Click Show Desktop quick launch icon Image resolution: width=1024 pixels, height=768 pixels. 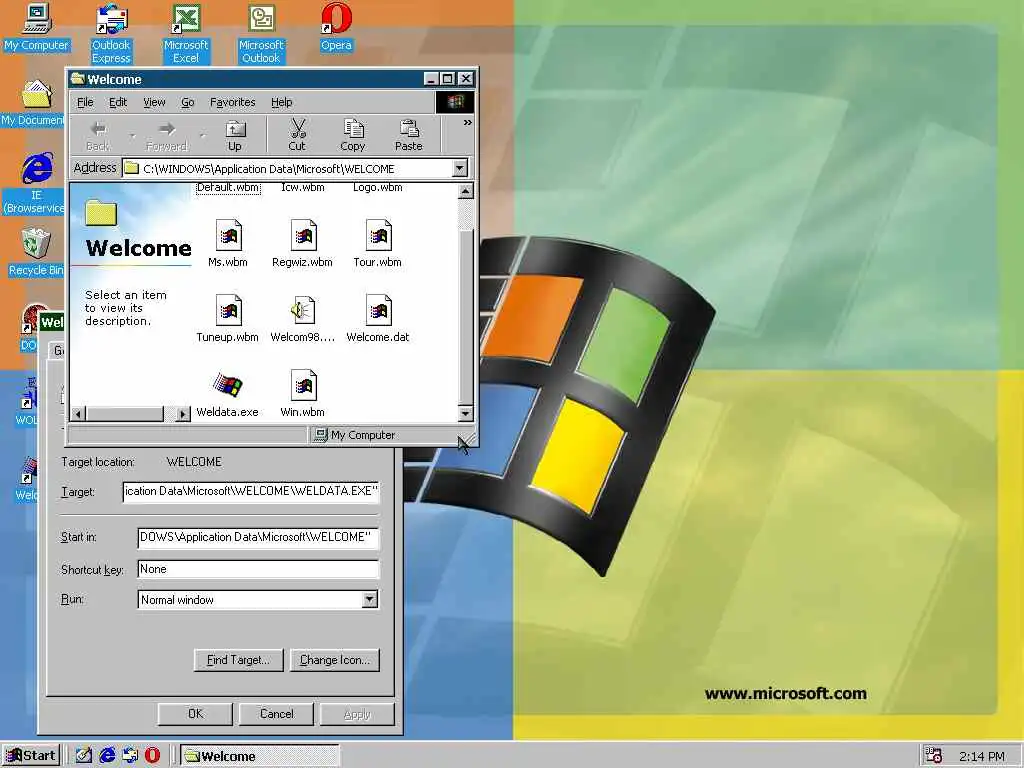[84, 756]
